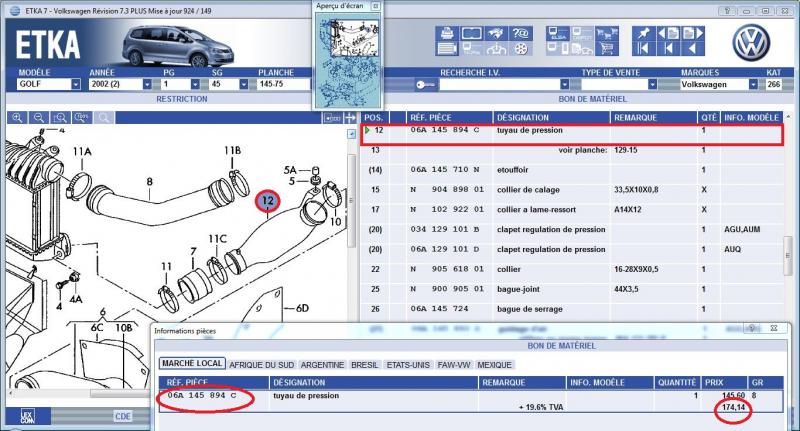
Task: Switch to the BRESIL tab
Action: click(365, 365)
